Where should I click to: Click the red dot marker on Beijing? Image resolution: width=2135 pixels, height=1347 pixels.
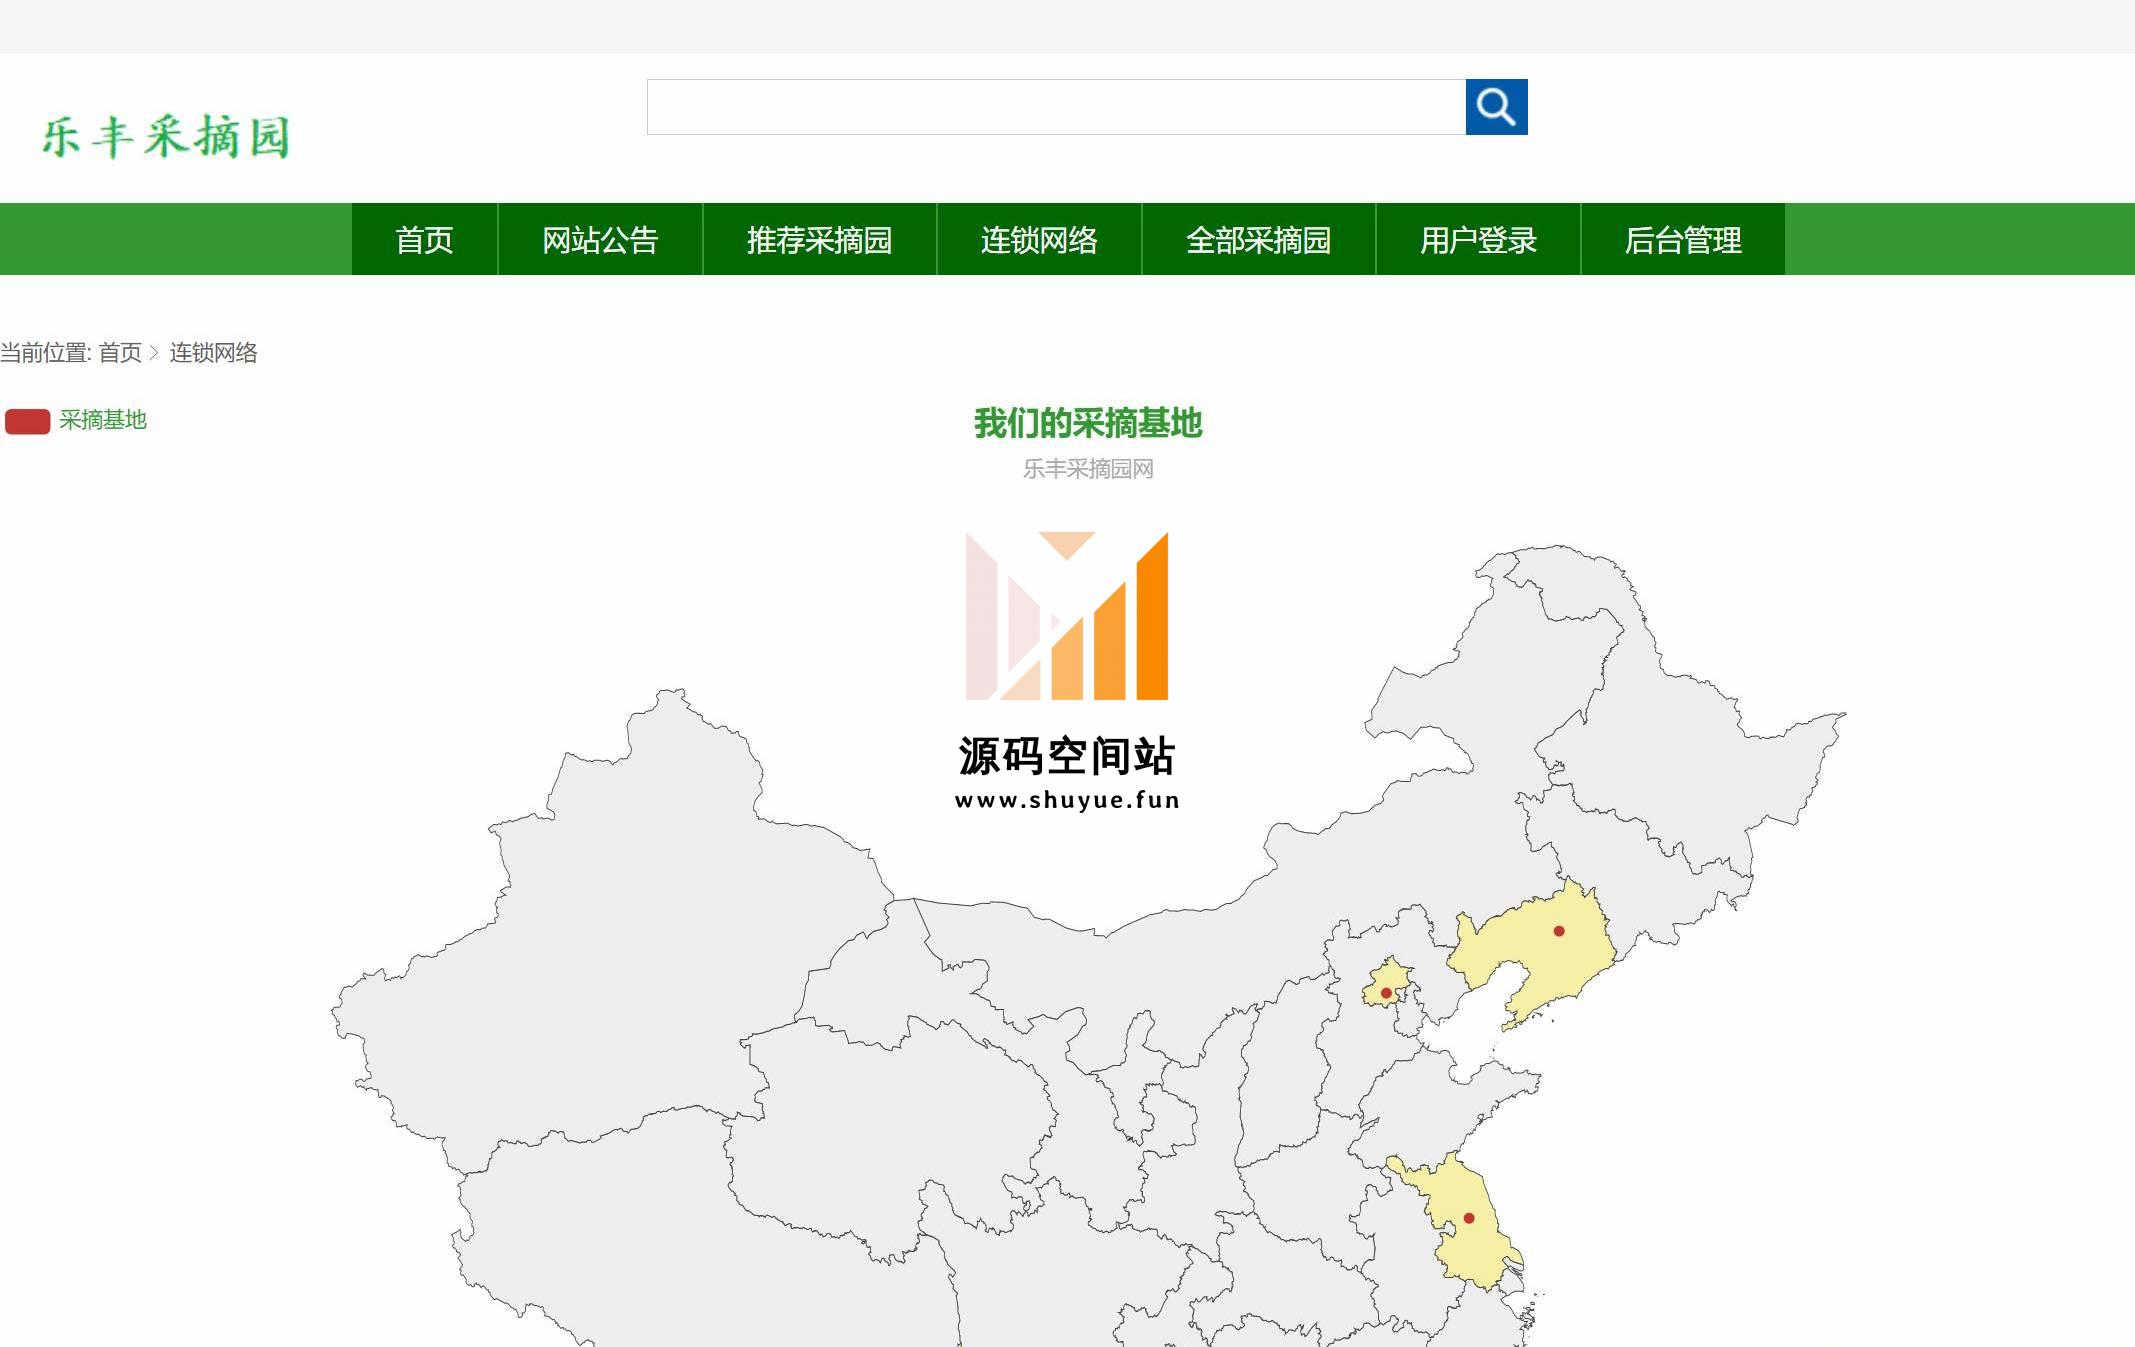point(1386,993)
